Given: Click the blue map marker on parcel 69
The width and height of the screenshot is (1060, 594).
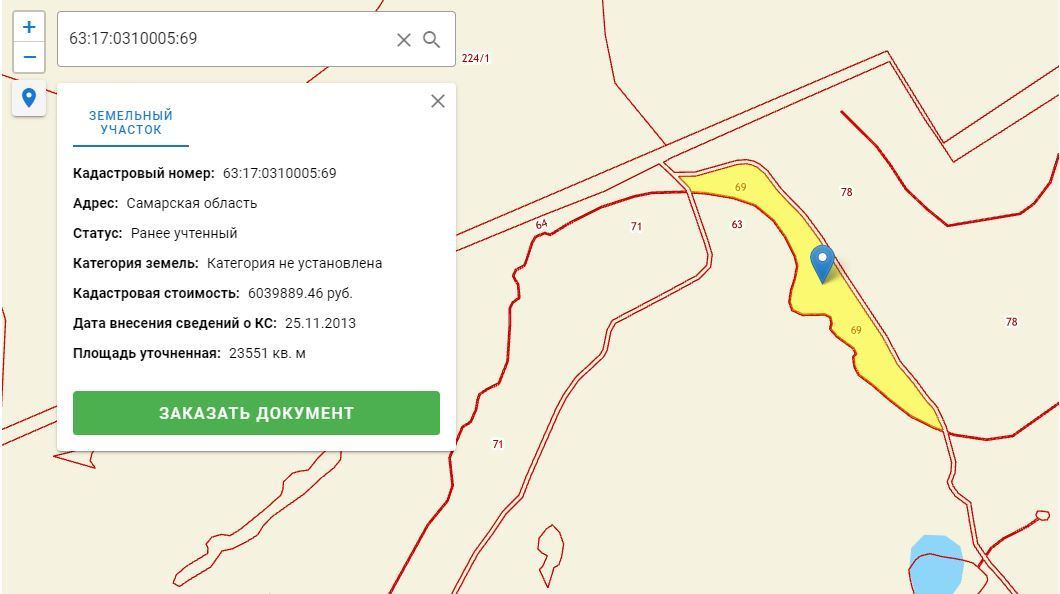Looking at the screenshot, I should 822,263.
